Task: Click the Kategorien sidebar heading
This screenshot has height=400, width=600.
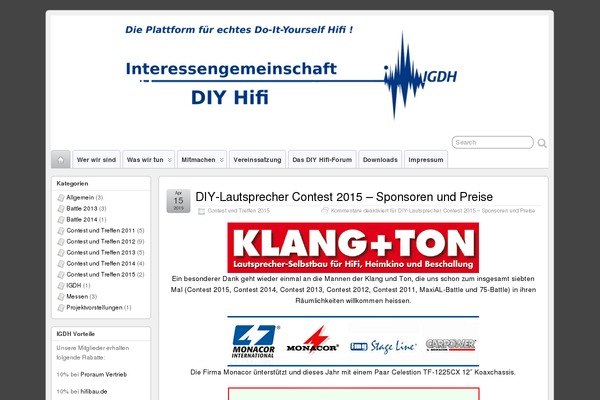Action: tap(72, 183)
